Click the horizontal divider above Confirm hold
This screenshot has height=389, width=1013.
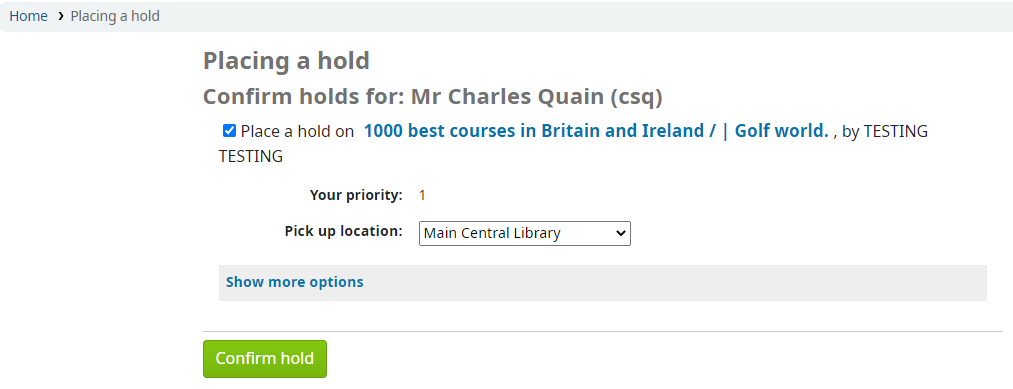(603, 331)
